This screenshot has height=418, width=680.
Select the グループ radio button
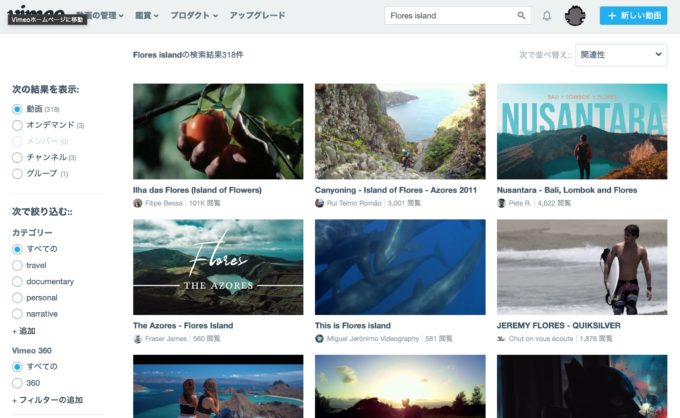(17, 174)
